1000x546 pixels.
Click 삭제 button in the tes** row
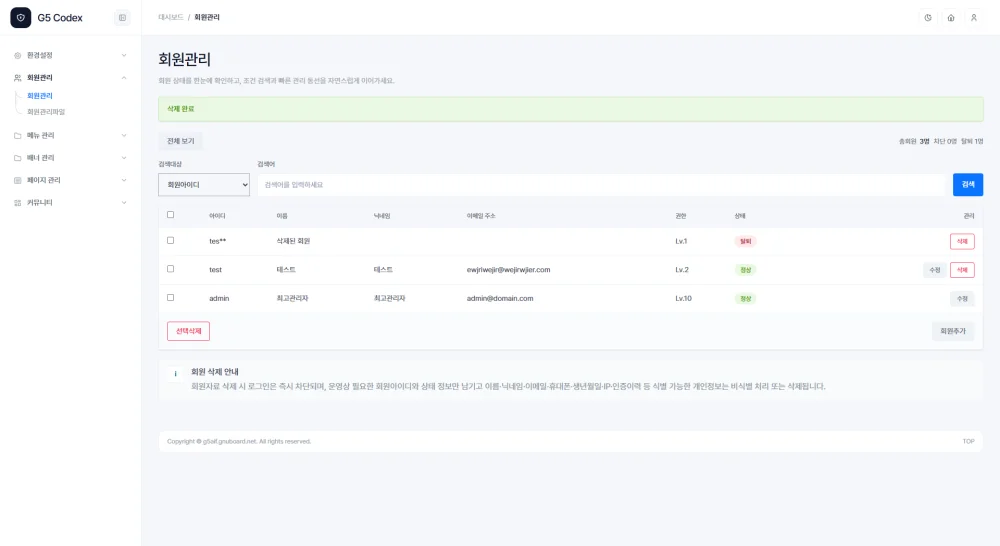coord(962,241)
